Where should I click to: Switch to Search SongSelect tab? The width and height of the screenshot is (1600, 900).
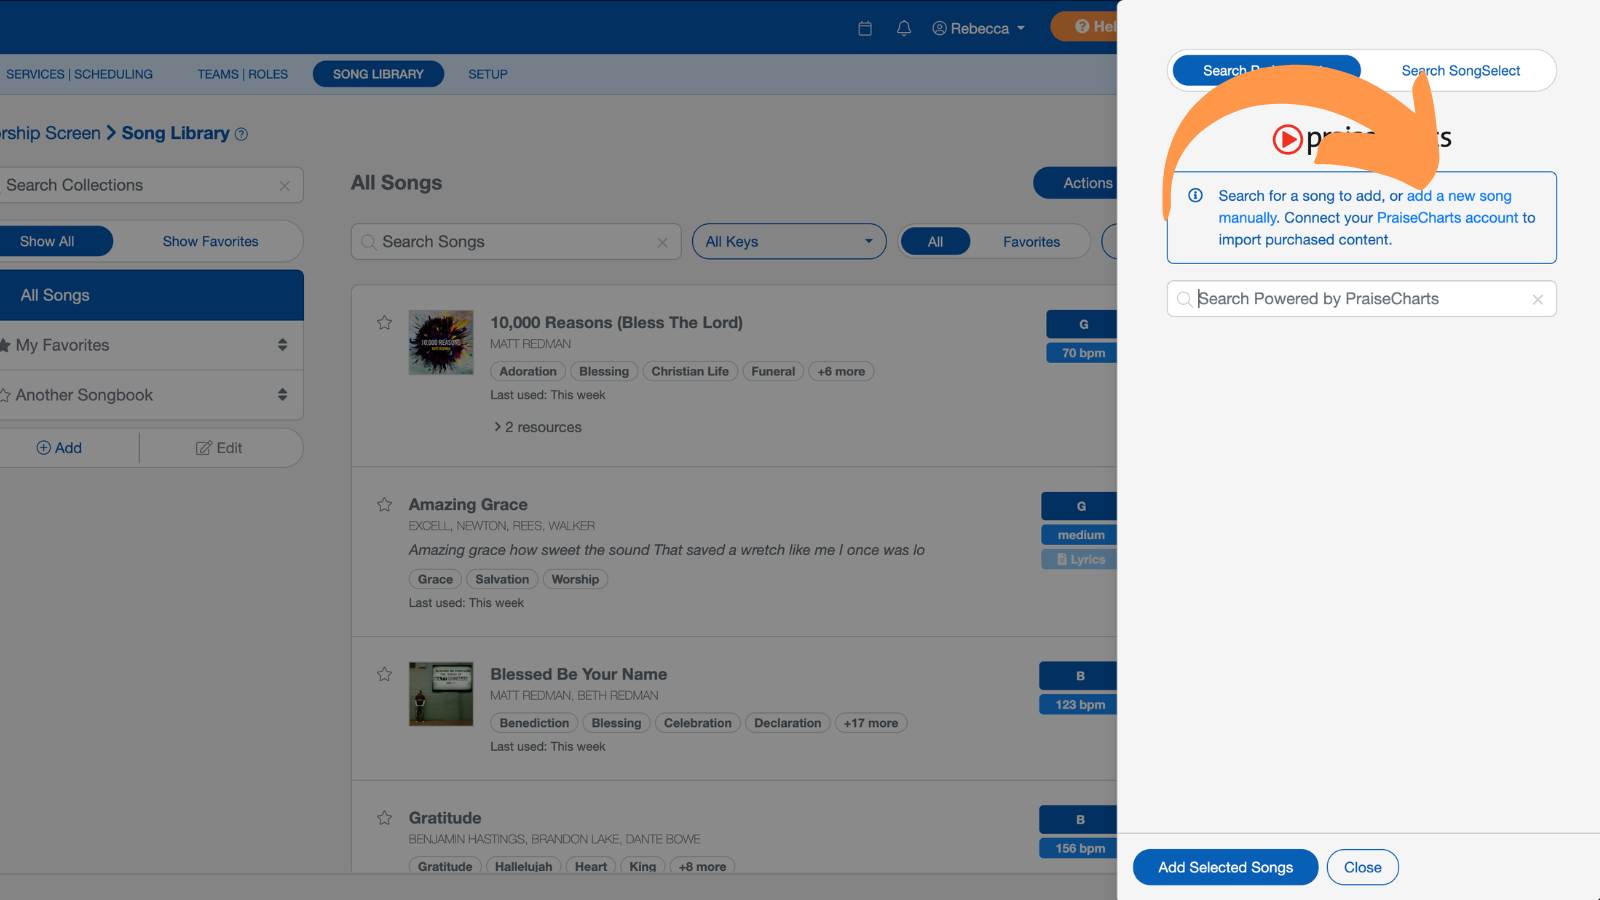[1460, 71]
